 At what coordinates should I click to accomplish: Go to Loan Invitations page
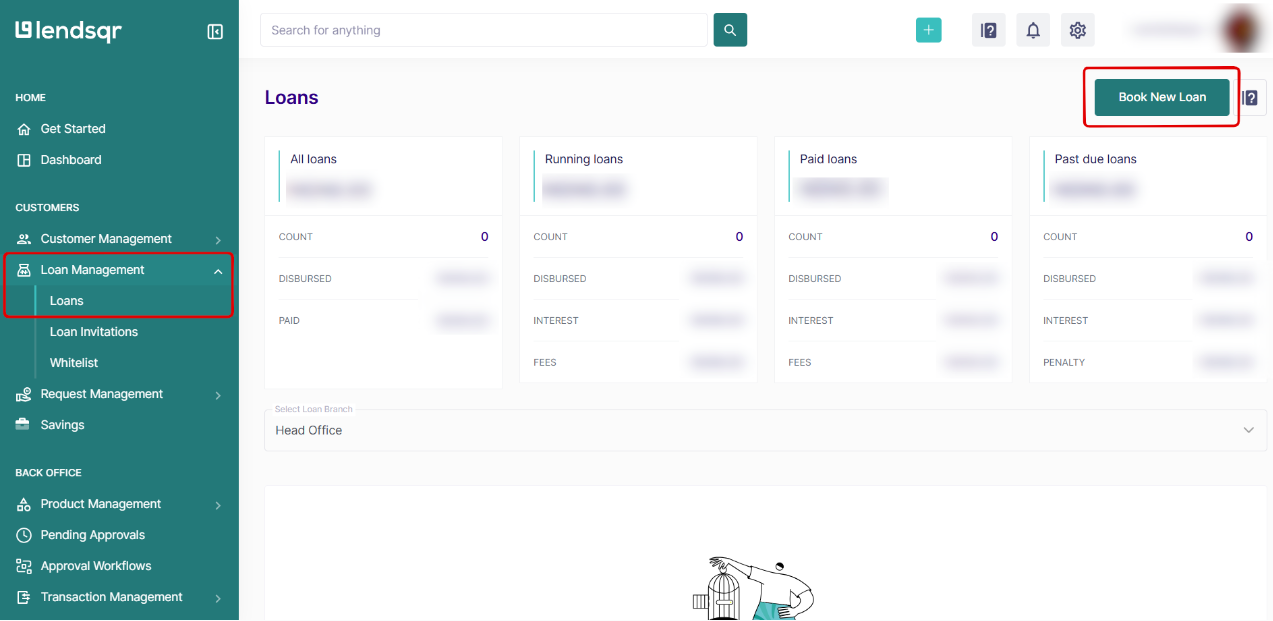(94, 332)
